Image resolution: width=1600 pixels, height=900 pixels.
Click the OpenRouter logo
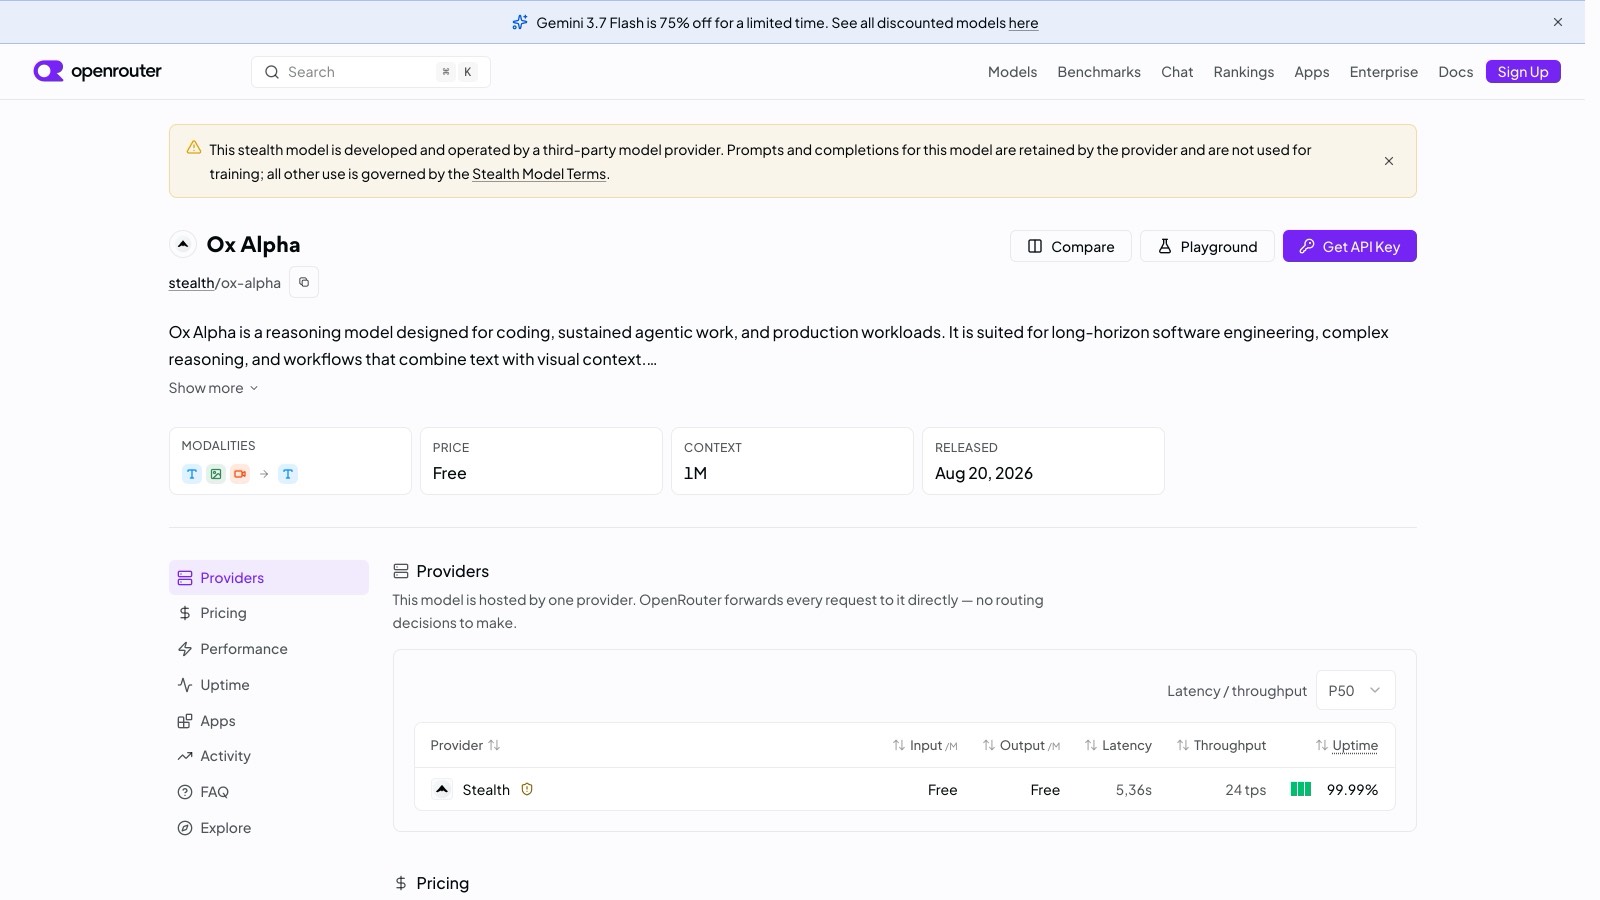[97, 71]
